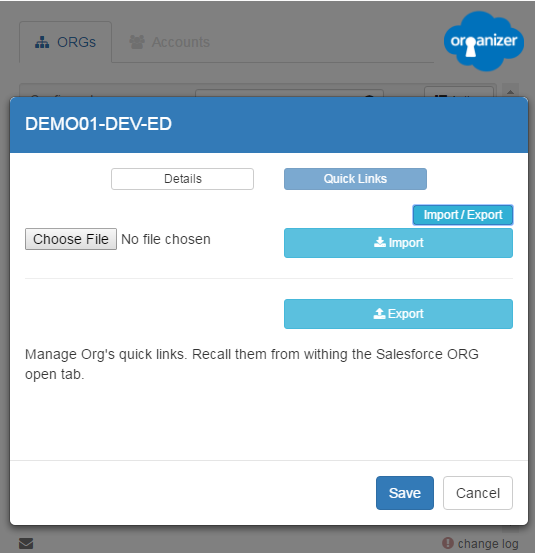The height and width of the screenshot is (553, 535).
Task: Click the sitemap icon on ORGs tab
Action: pos(42,42)
